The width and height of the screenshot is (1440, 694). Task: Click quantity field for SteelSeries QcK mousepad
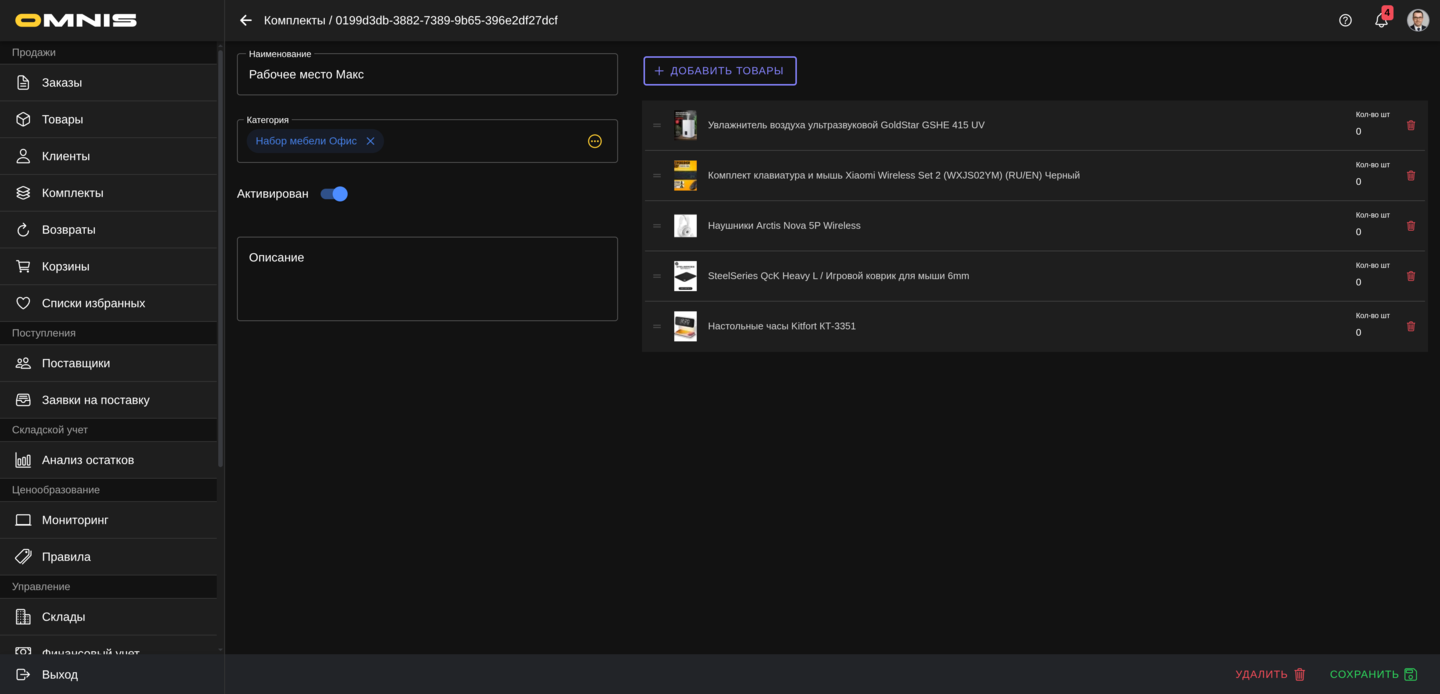(x=1370, y=282)
